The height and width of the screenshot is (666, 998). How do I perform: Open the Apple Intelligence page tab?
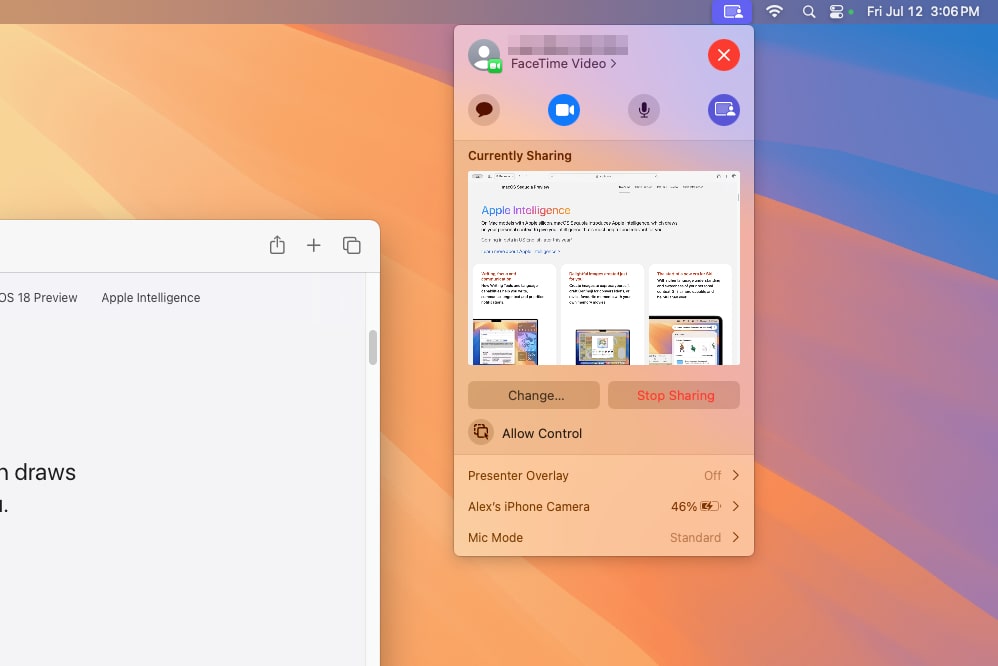[x=151, y=297]
